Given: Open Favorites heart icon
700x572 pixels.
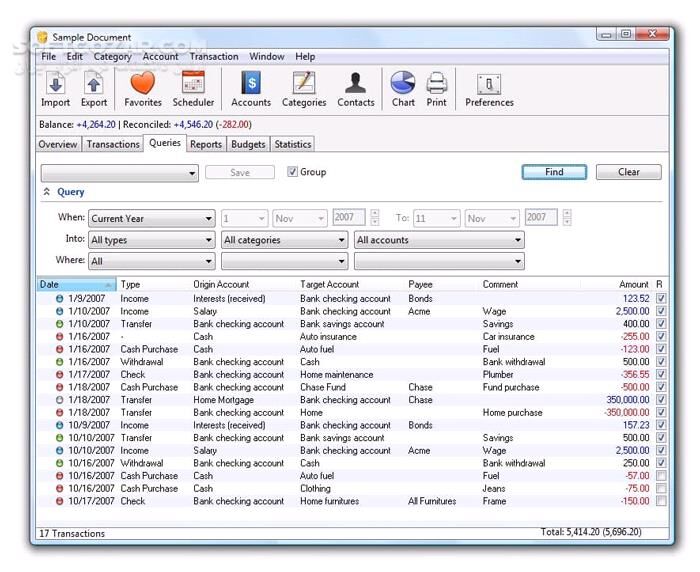Looking at the screenshot, I should click(143, 84).
